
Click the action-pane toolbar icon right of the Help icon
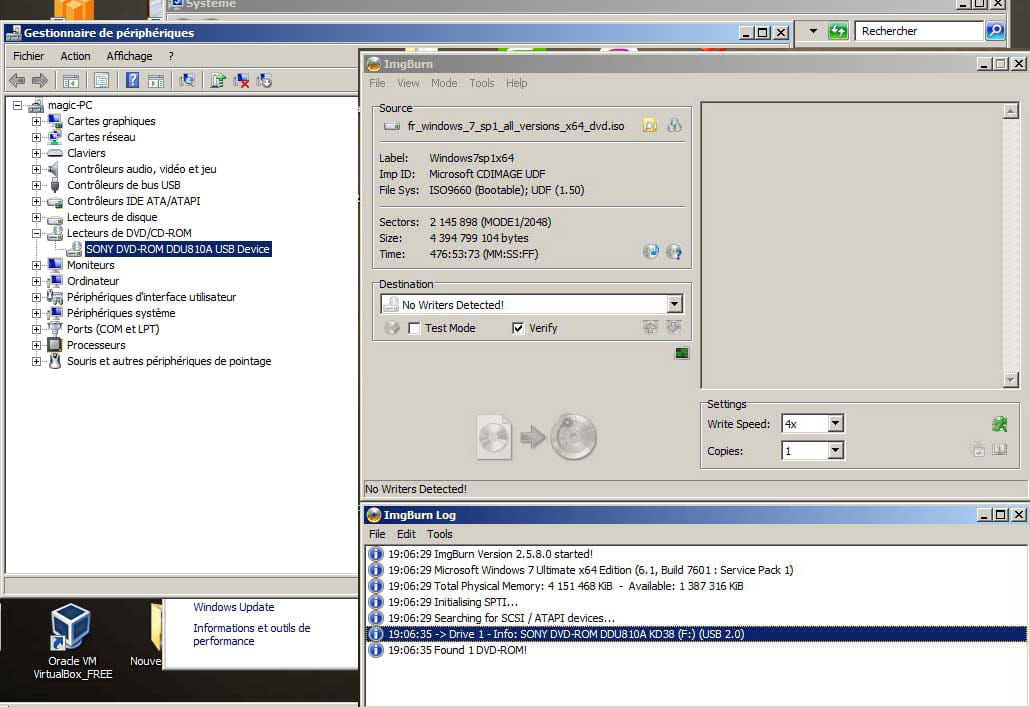pyautogui.click(x=156, y=81)
